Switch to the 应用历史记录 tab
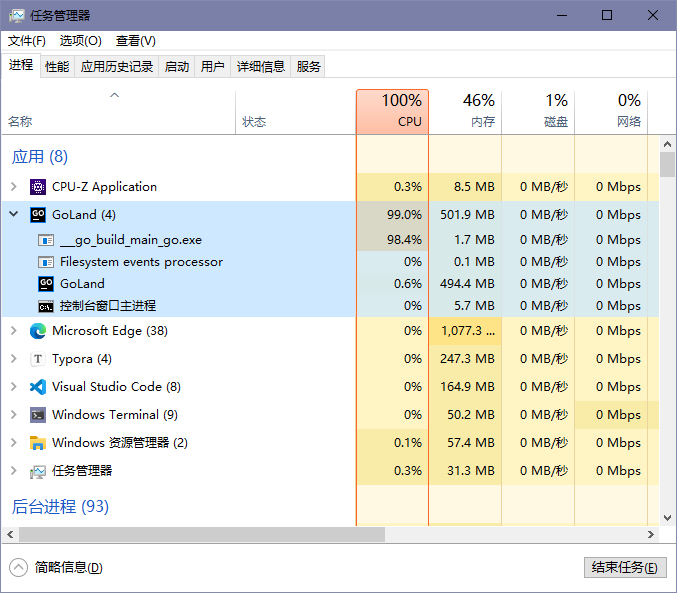This screenshot has height=593, width=677. point(117,67)
